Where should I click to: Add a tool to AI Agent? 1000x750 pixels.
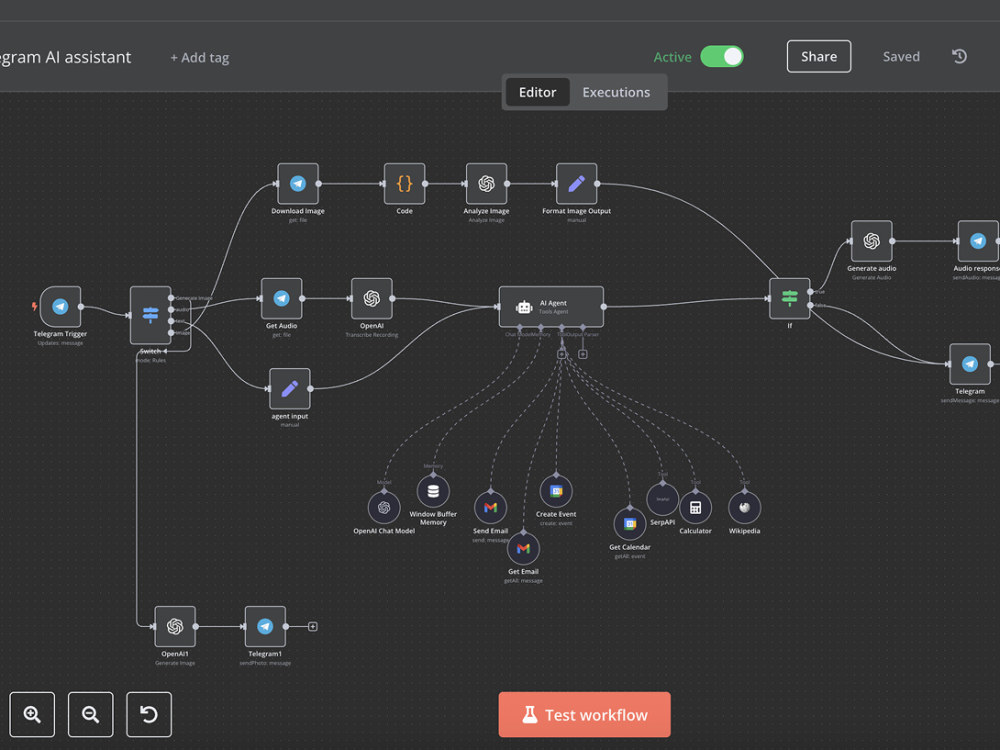pyautogui.click(x=562, y=354)
